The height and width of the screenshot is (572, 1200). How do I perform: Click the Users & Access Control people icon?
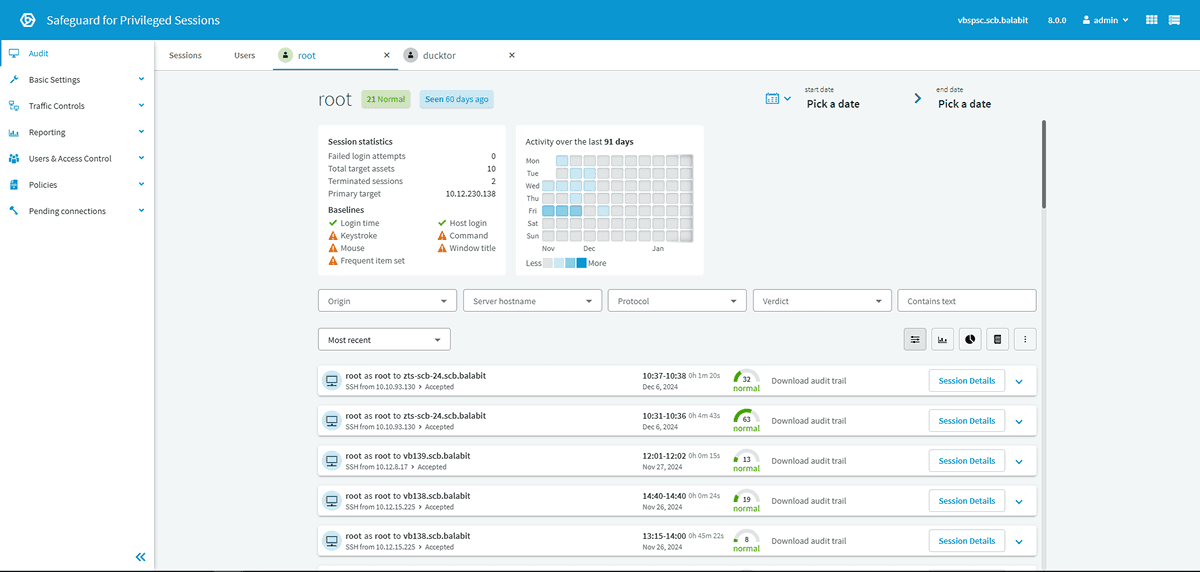pos(13,158)
